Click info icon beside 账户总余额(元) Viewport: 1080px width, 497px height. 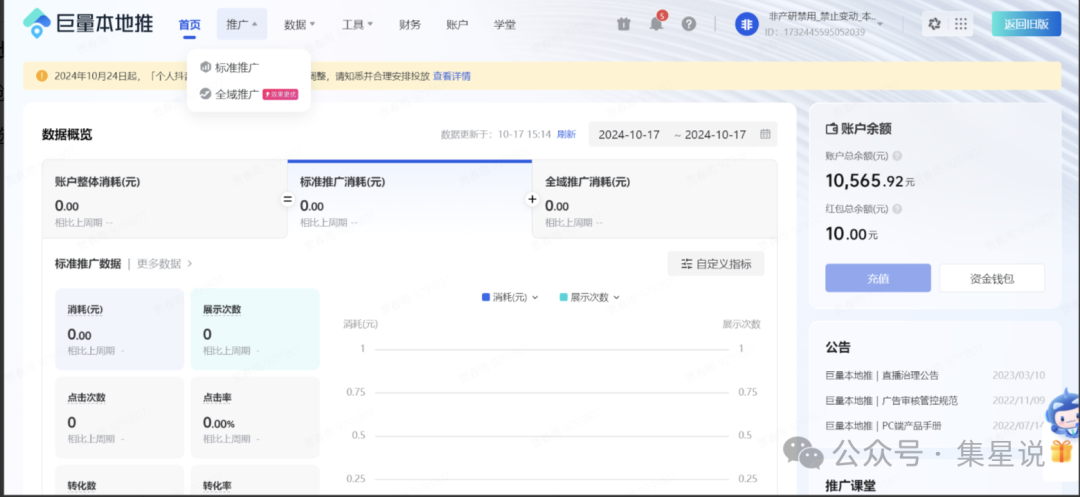(x=897, y=156)
